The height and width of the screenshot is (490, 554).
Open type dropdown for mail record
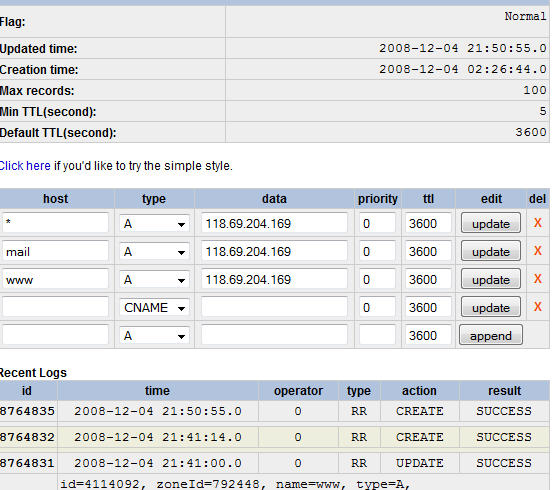154,252
